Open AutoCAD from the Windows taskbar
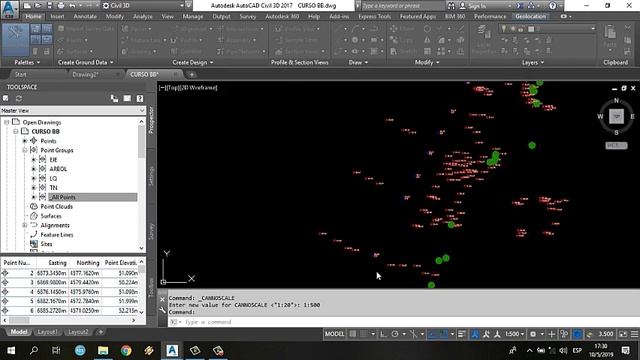640x360 pixels. pyautogui.click(x=172, y=350)
